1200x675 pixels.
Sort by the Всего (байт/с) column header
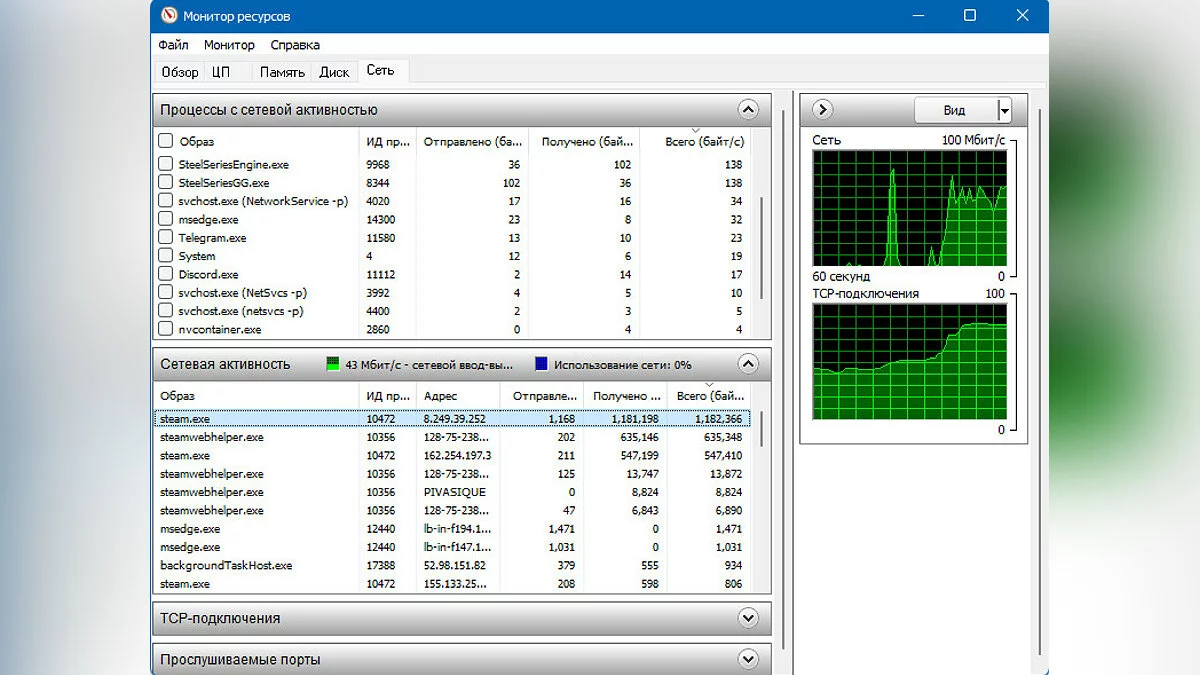click(704, 142)
